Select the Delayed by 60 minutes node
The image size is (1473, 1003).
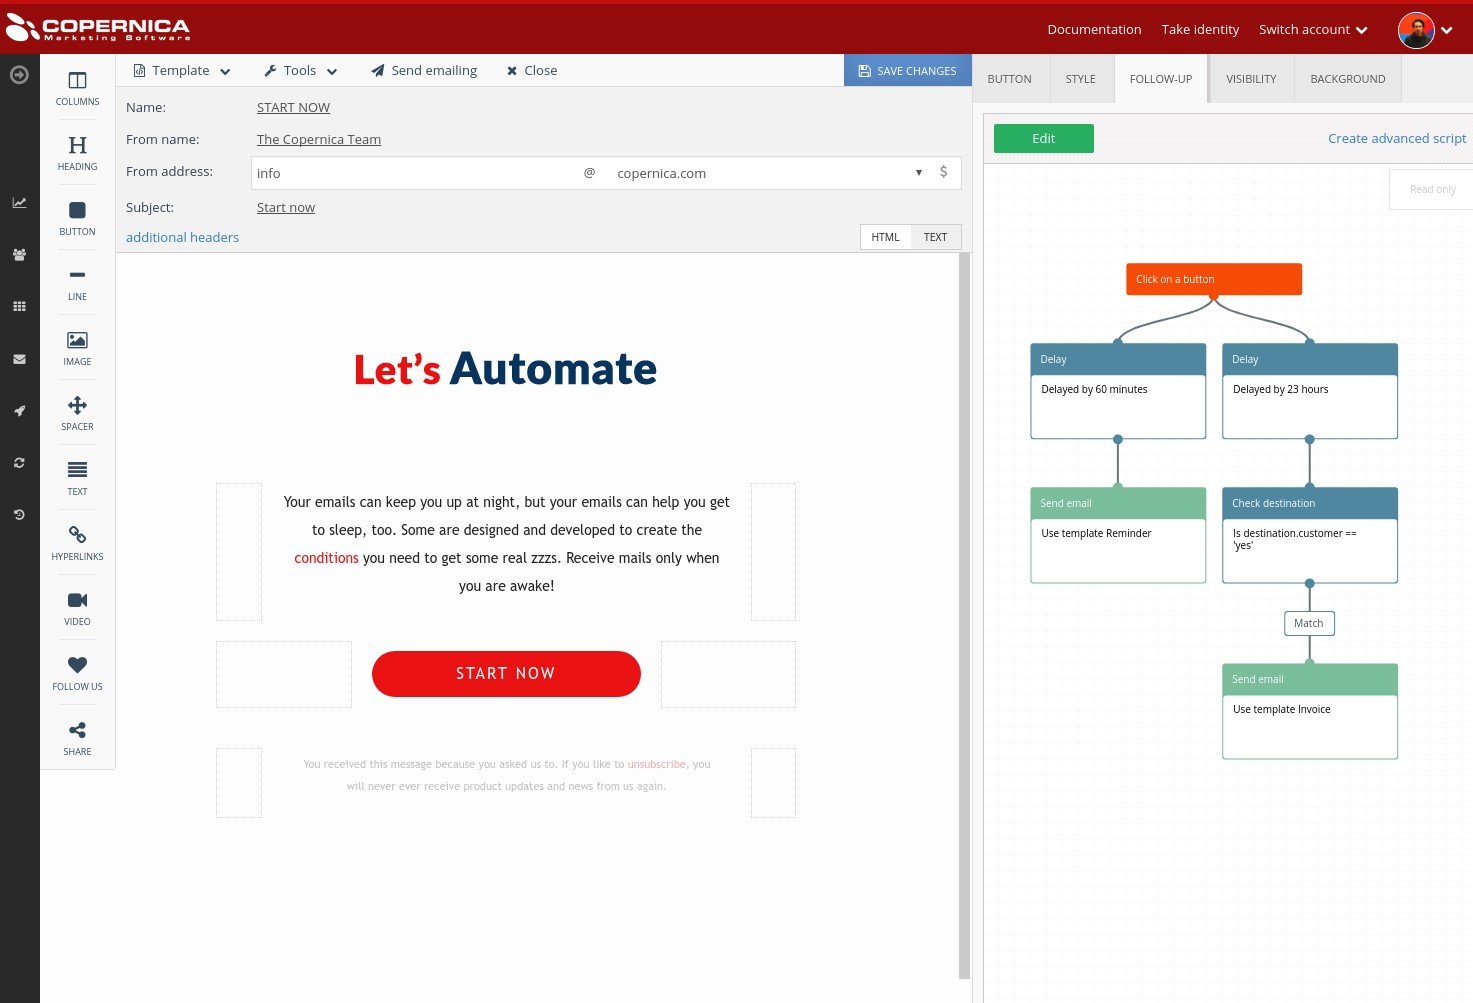tap(1118, 391)
